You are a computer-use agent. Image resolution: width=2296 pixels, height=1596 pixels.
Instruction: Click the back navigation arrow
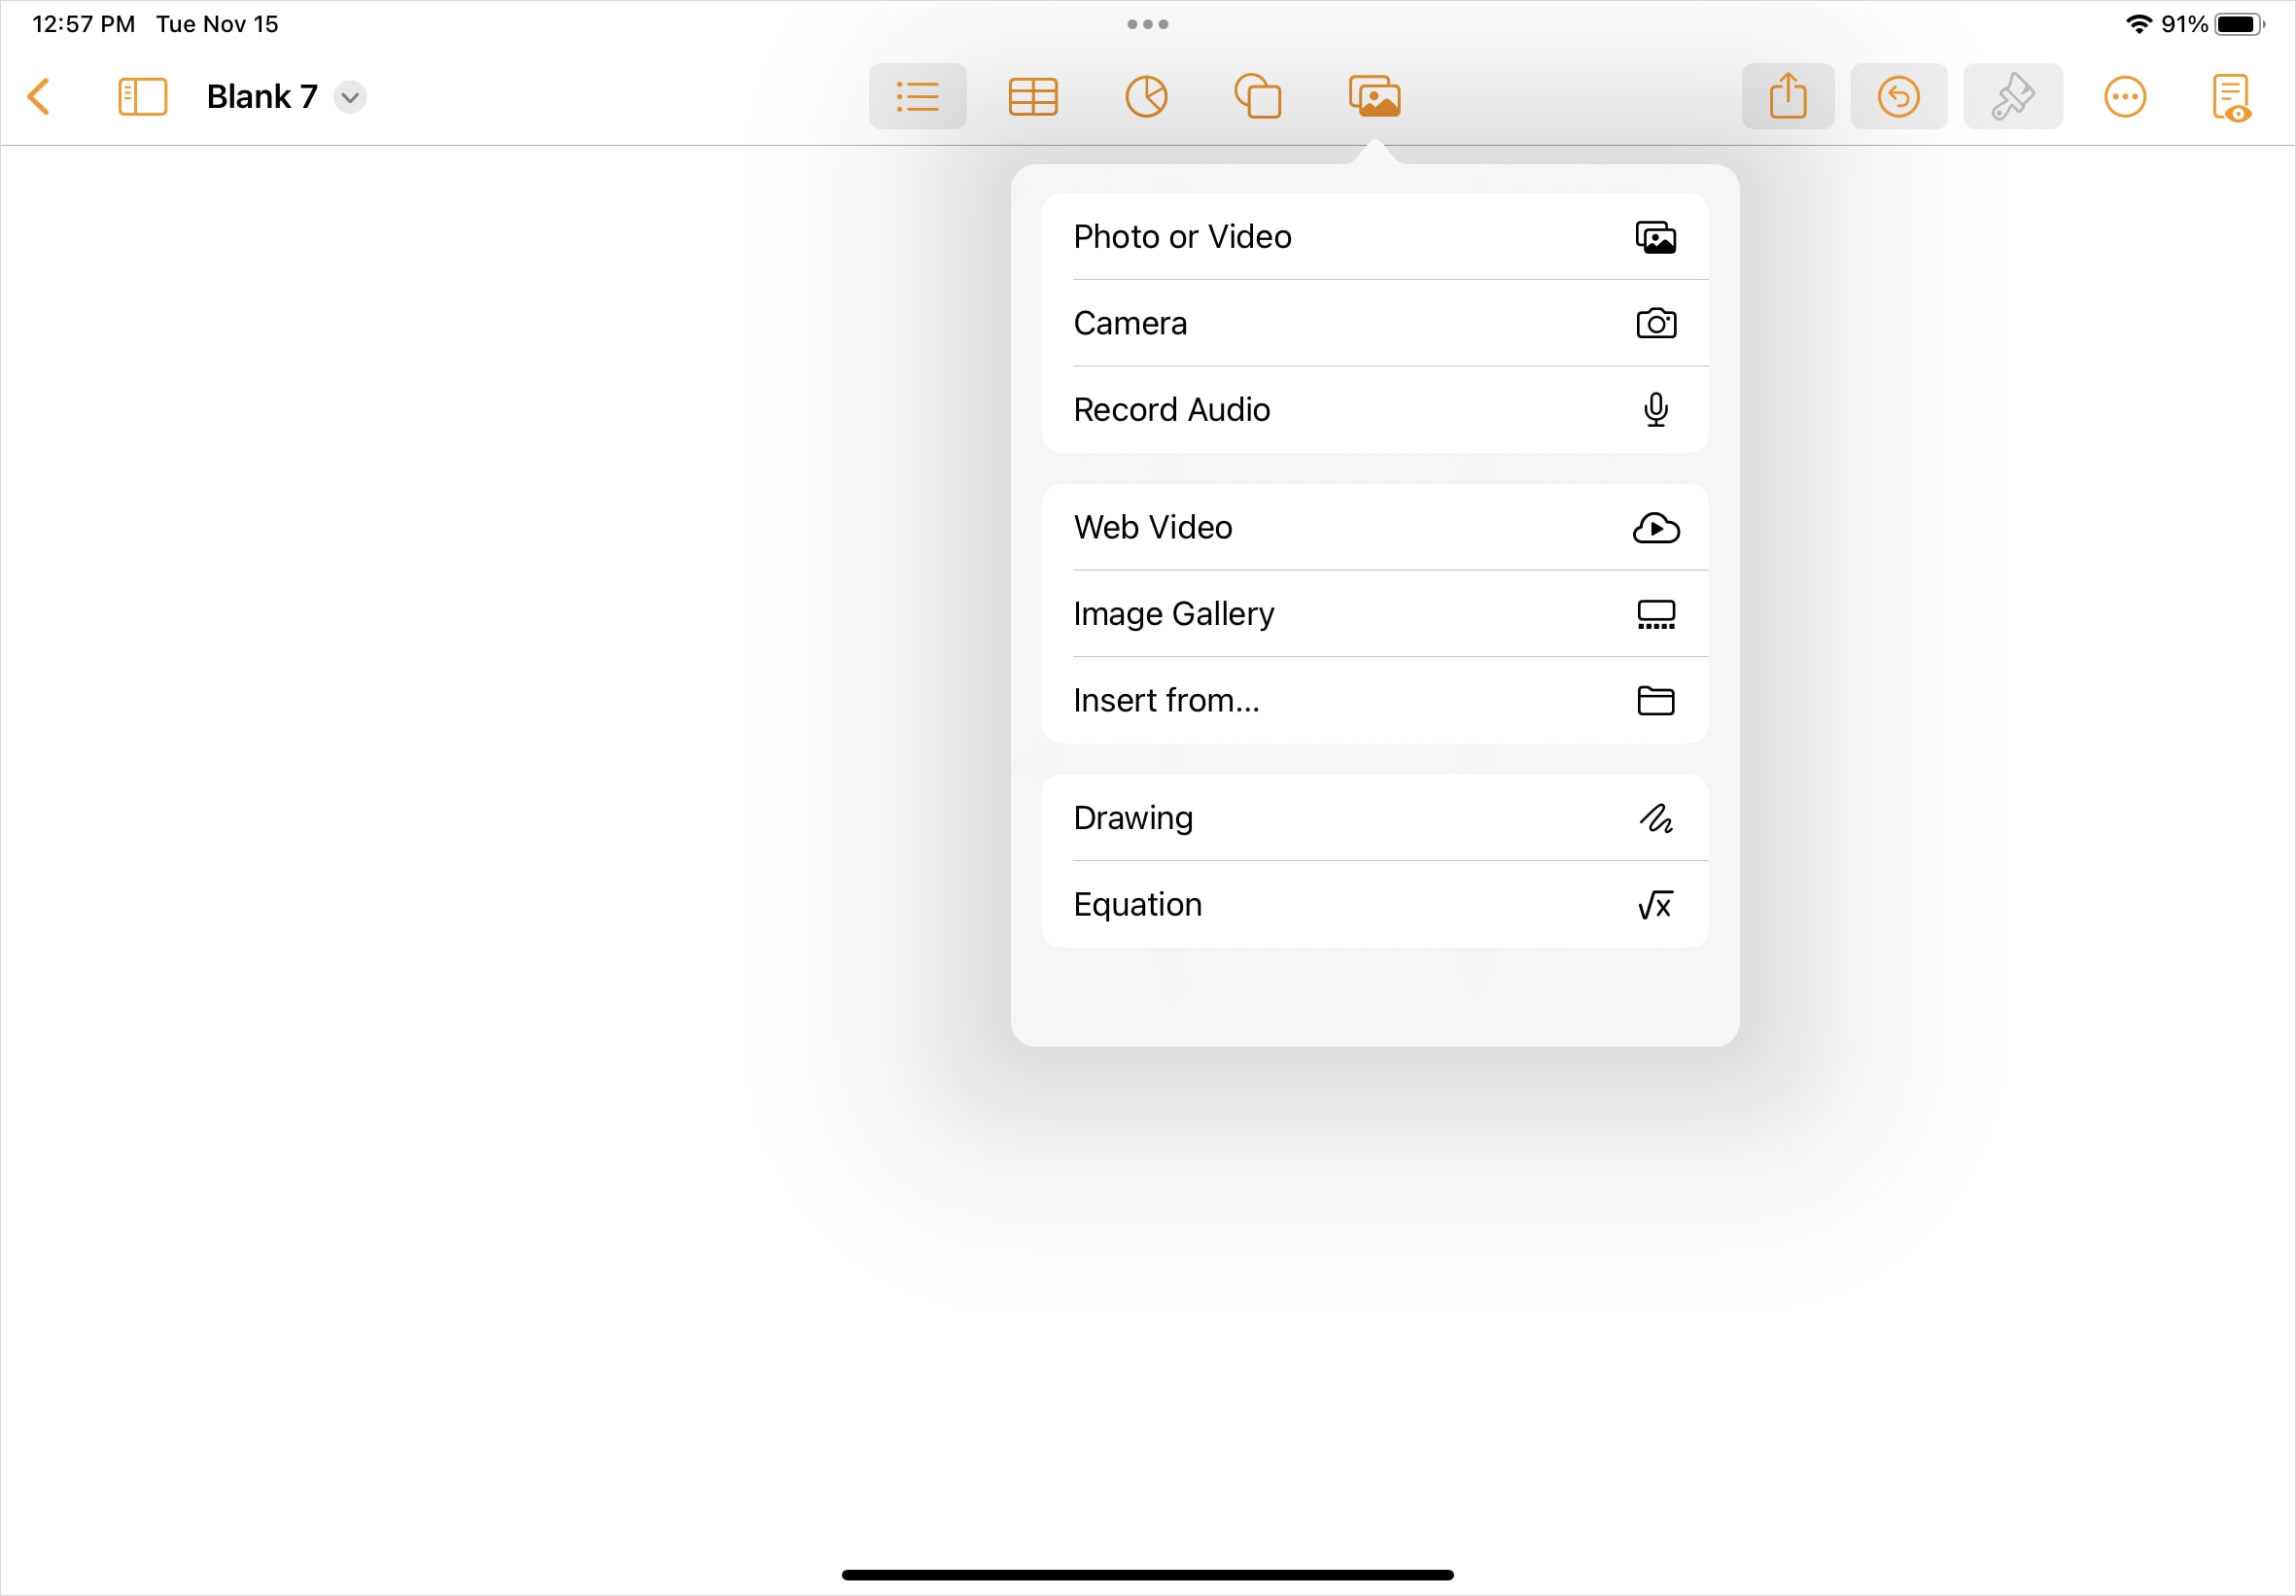pos(42,96)
